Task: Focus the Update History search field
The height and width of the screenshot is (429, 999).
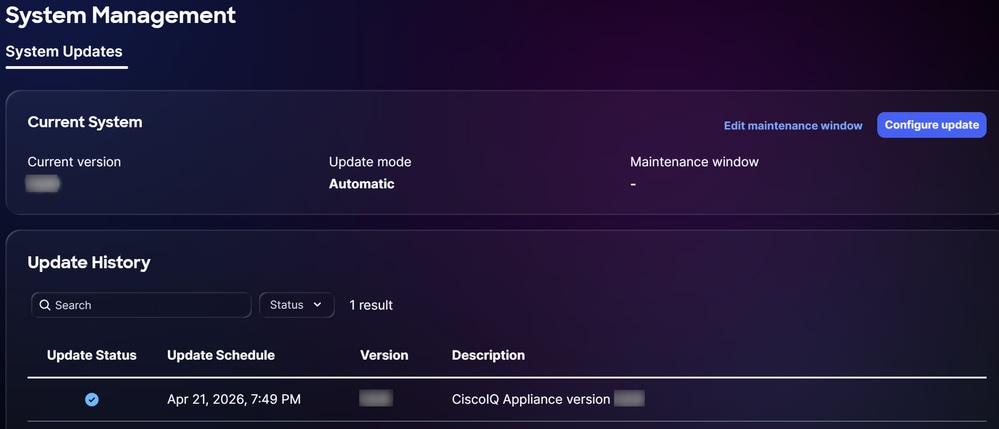Action: coord(141,305)
